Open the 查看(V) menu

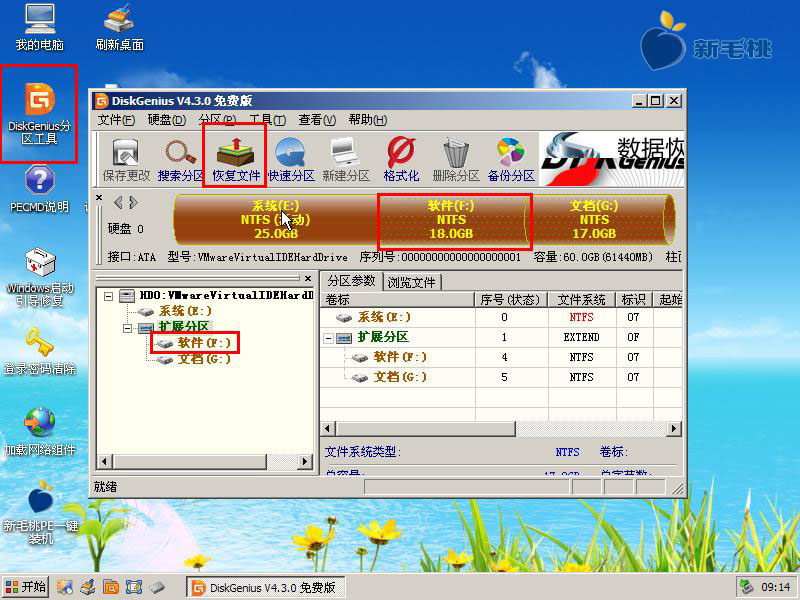pos(317,120)
